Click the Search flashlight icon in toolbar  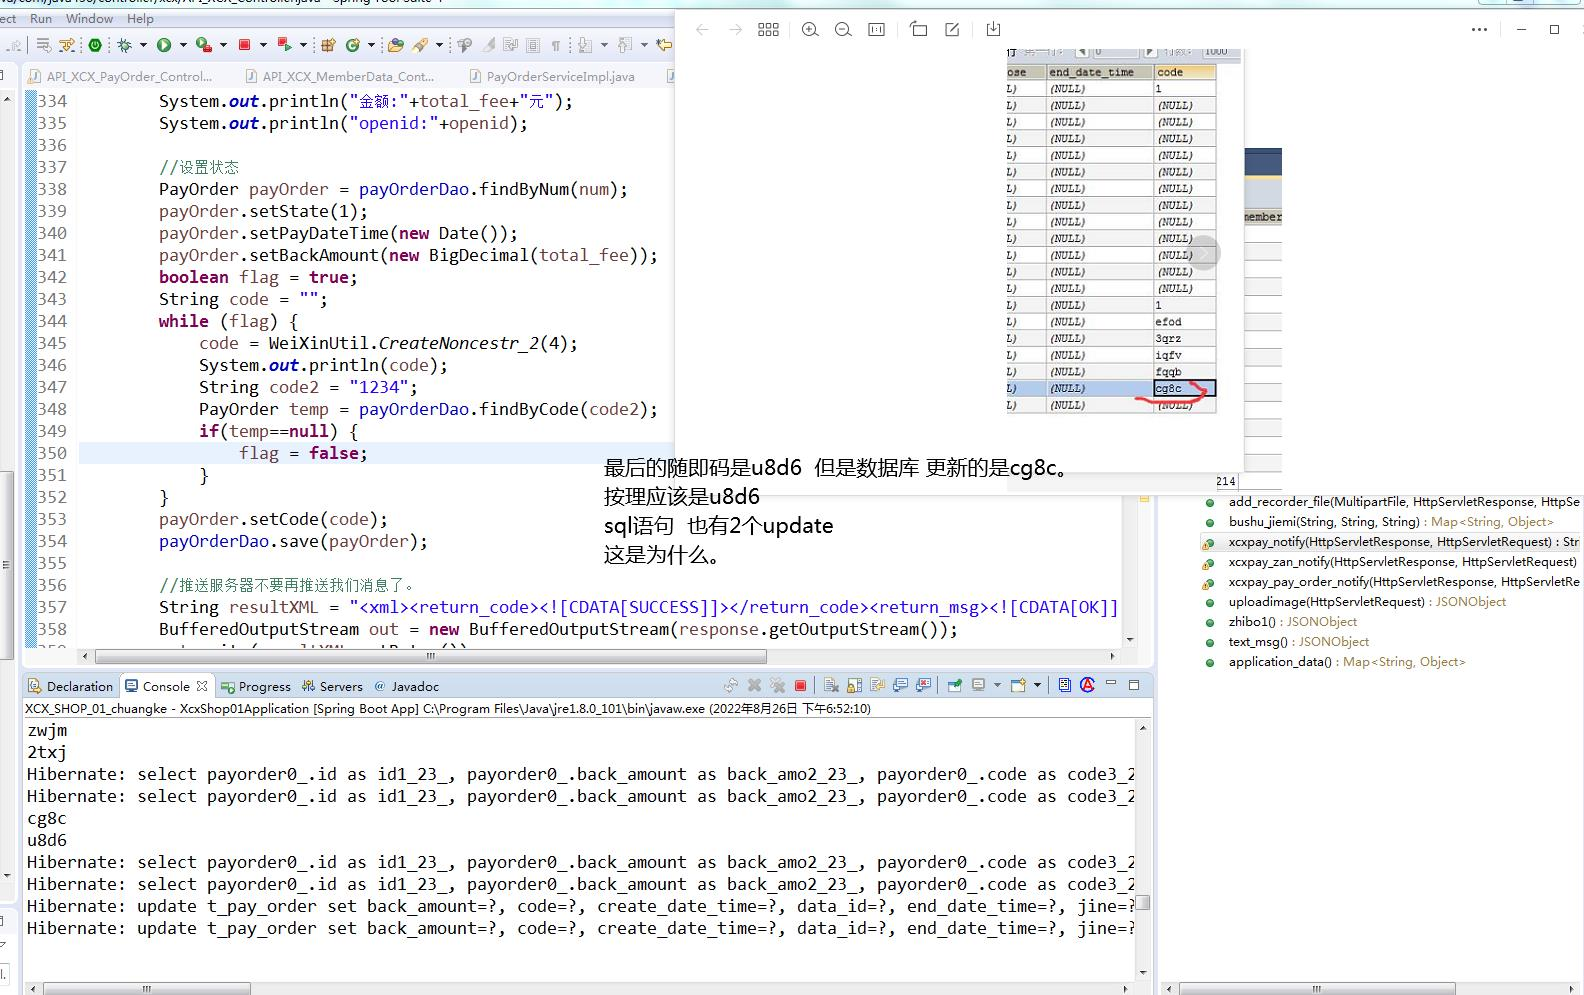pos(420,45)
